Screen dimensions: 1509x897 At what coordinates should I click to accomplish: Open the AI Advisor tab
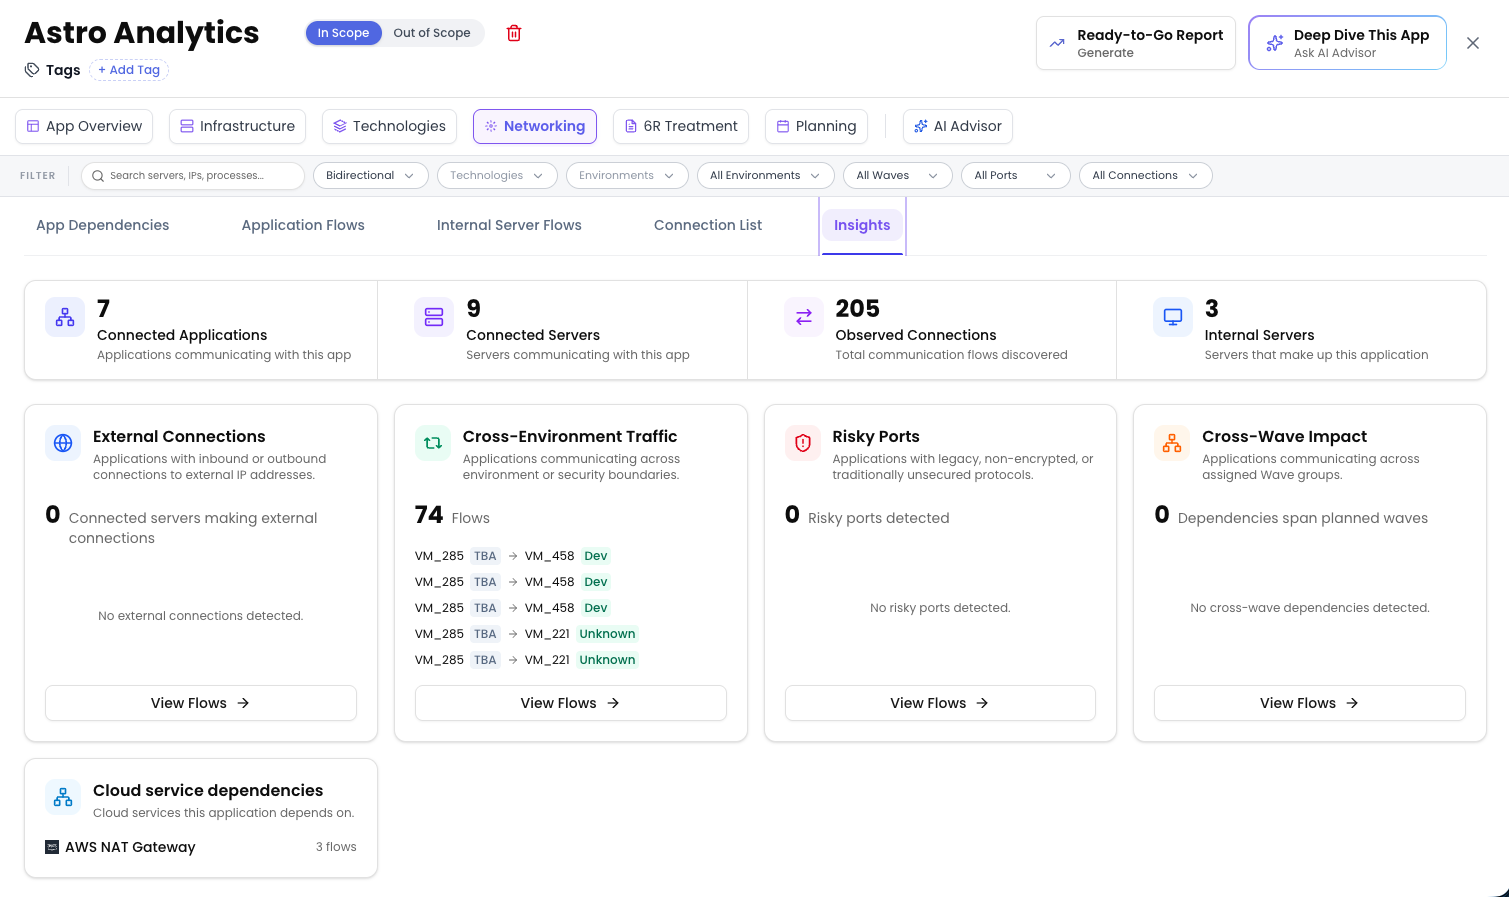click(x=958, y=126)
